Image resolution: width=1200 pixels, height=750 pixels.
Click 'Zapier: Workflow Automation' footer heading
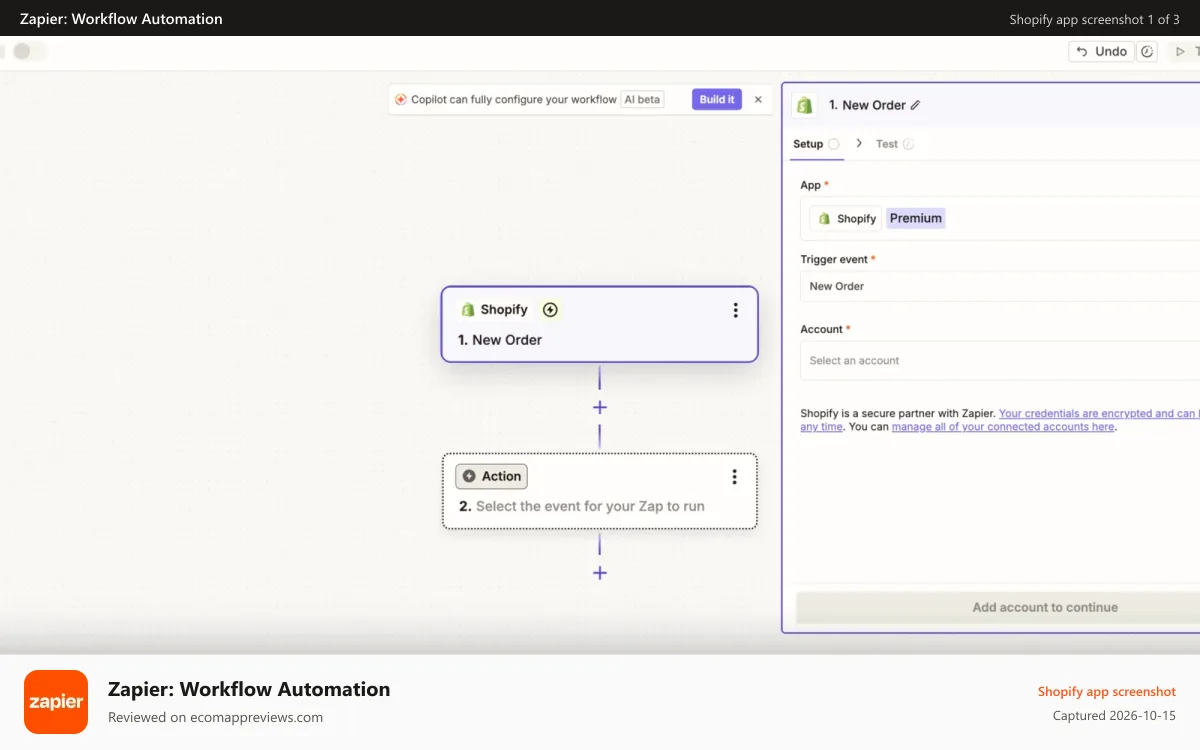coord(249,689)
